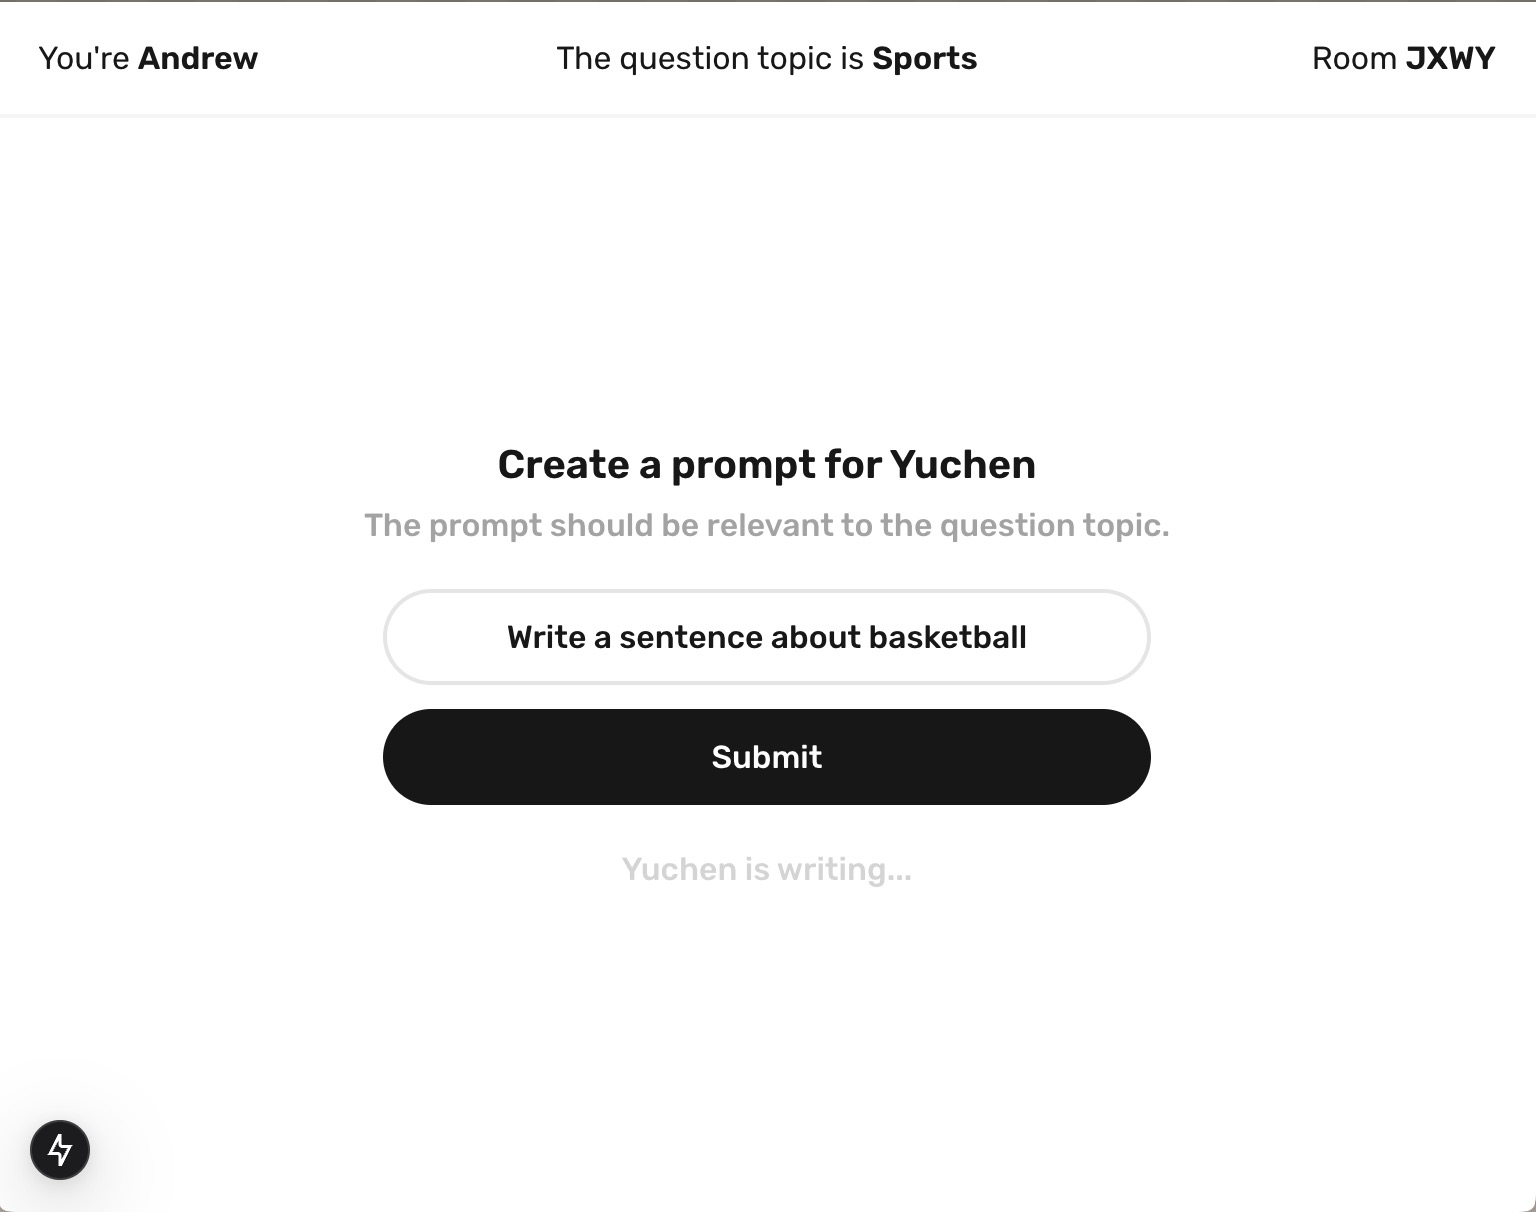The height and width of the screenshot is (1212, 1536).
Task: Click the 'Create a prompt for Yuchen' heading
Action: [x=767, y=464]
